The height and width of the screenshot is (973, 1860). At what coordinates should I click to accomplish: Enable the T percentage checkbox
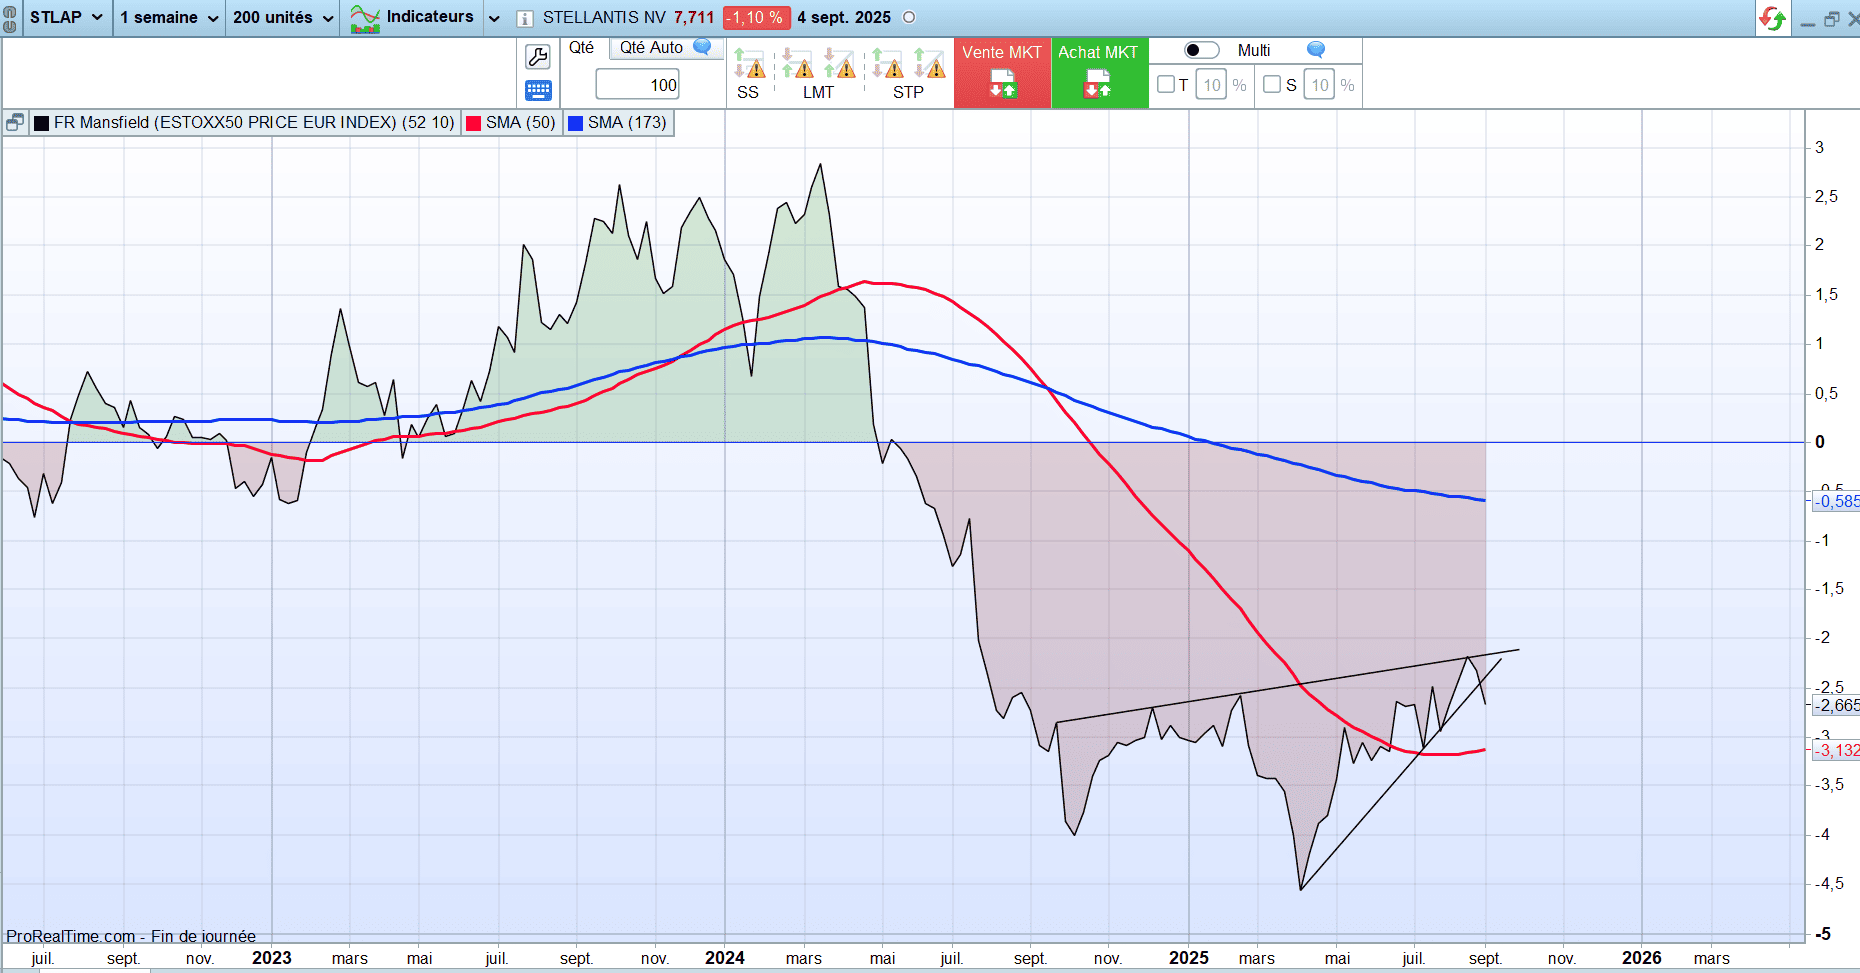tap(1166, 85)
